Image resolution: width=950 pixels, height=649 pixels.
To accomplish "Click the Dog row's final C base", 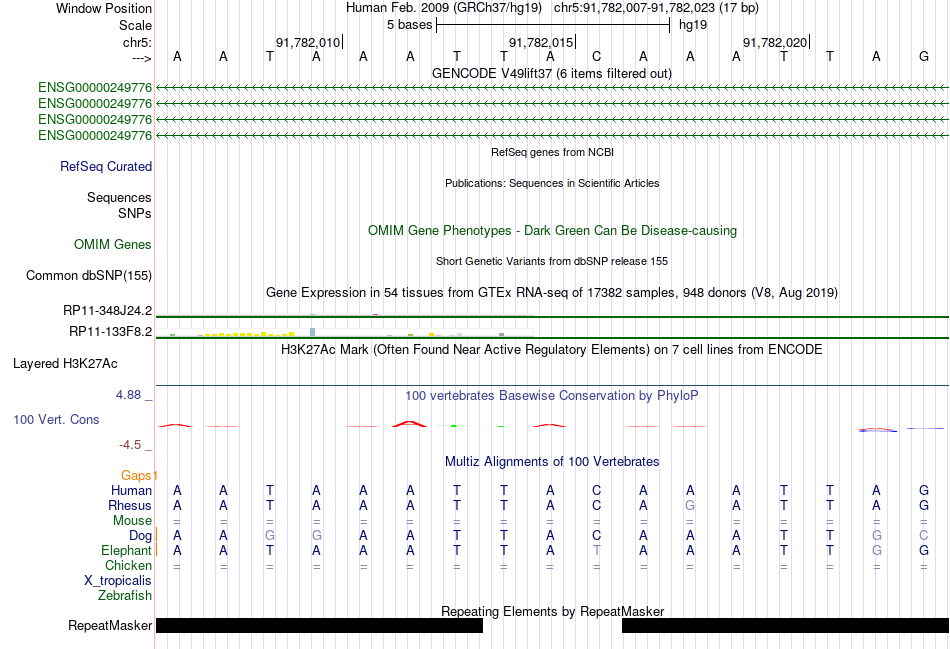I will (x=923, y=536).
